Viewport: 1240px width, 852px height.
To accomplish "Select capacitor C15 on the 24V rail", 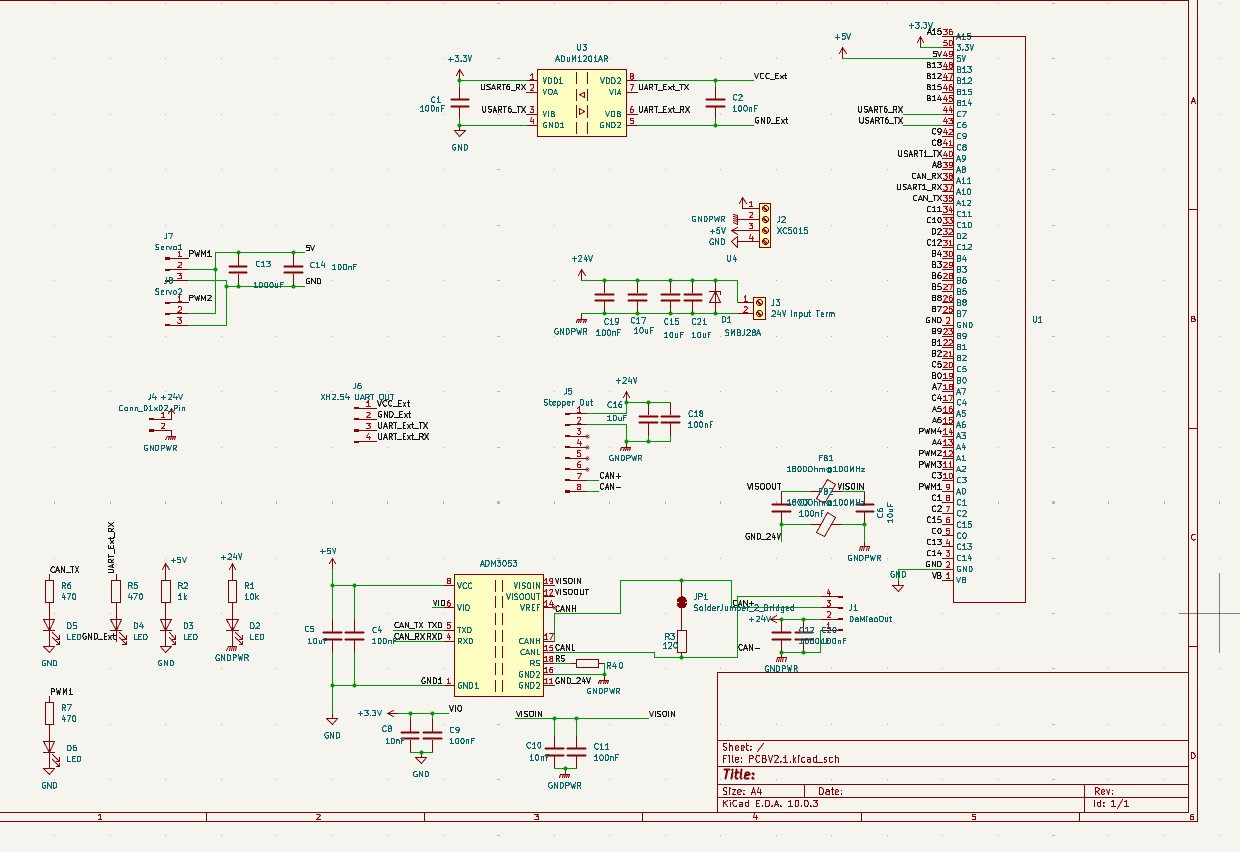I will point(670,298).
